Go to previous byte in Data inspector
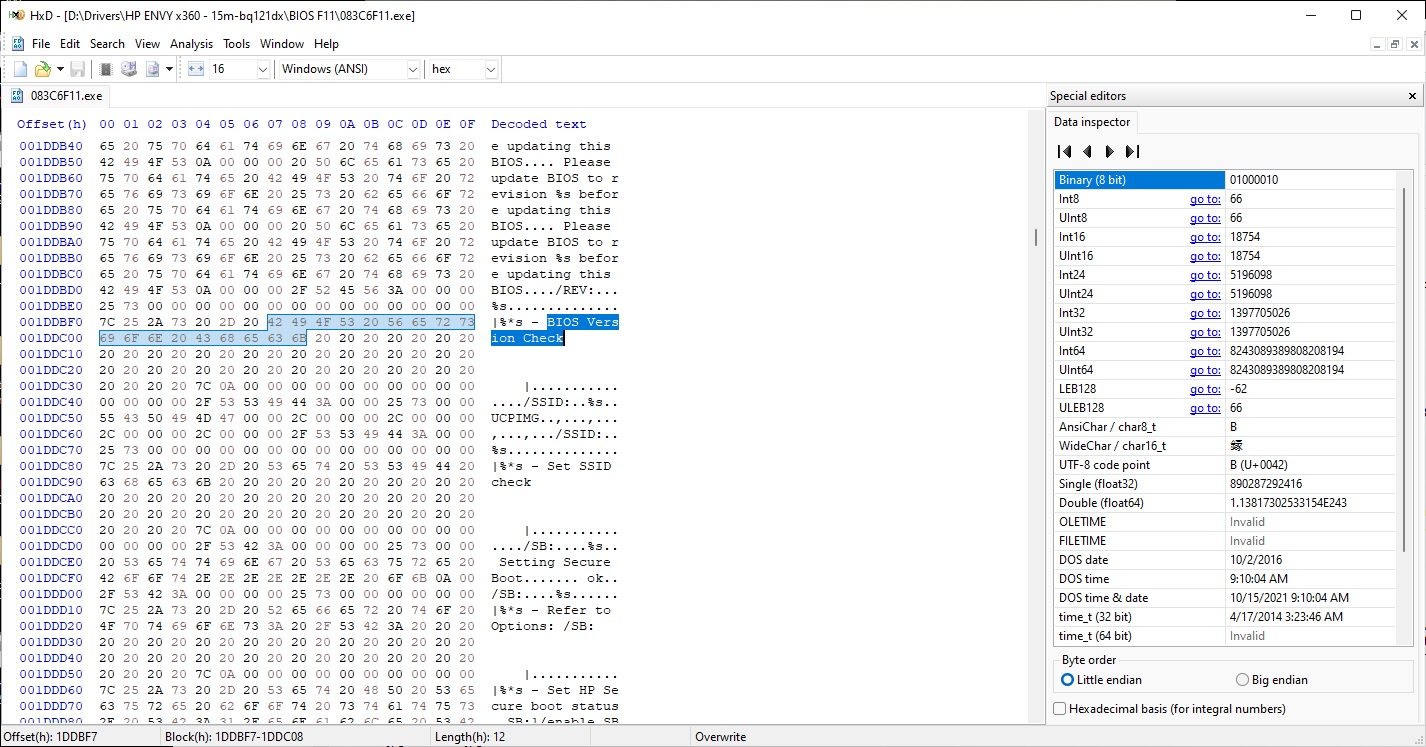 (x=1087, y=152)
